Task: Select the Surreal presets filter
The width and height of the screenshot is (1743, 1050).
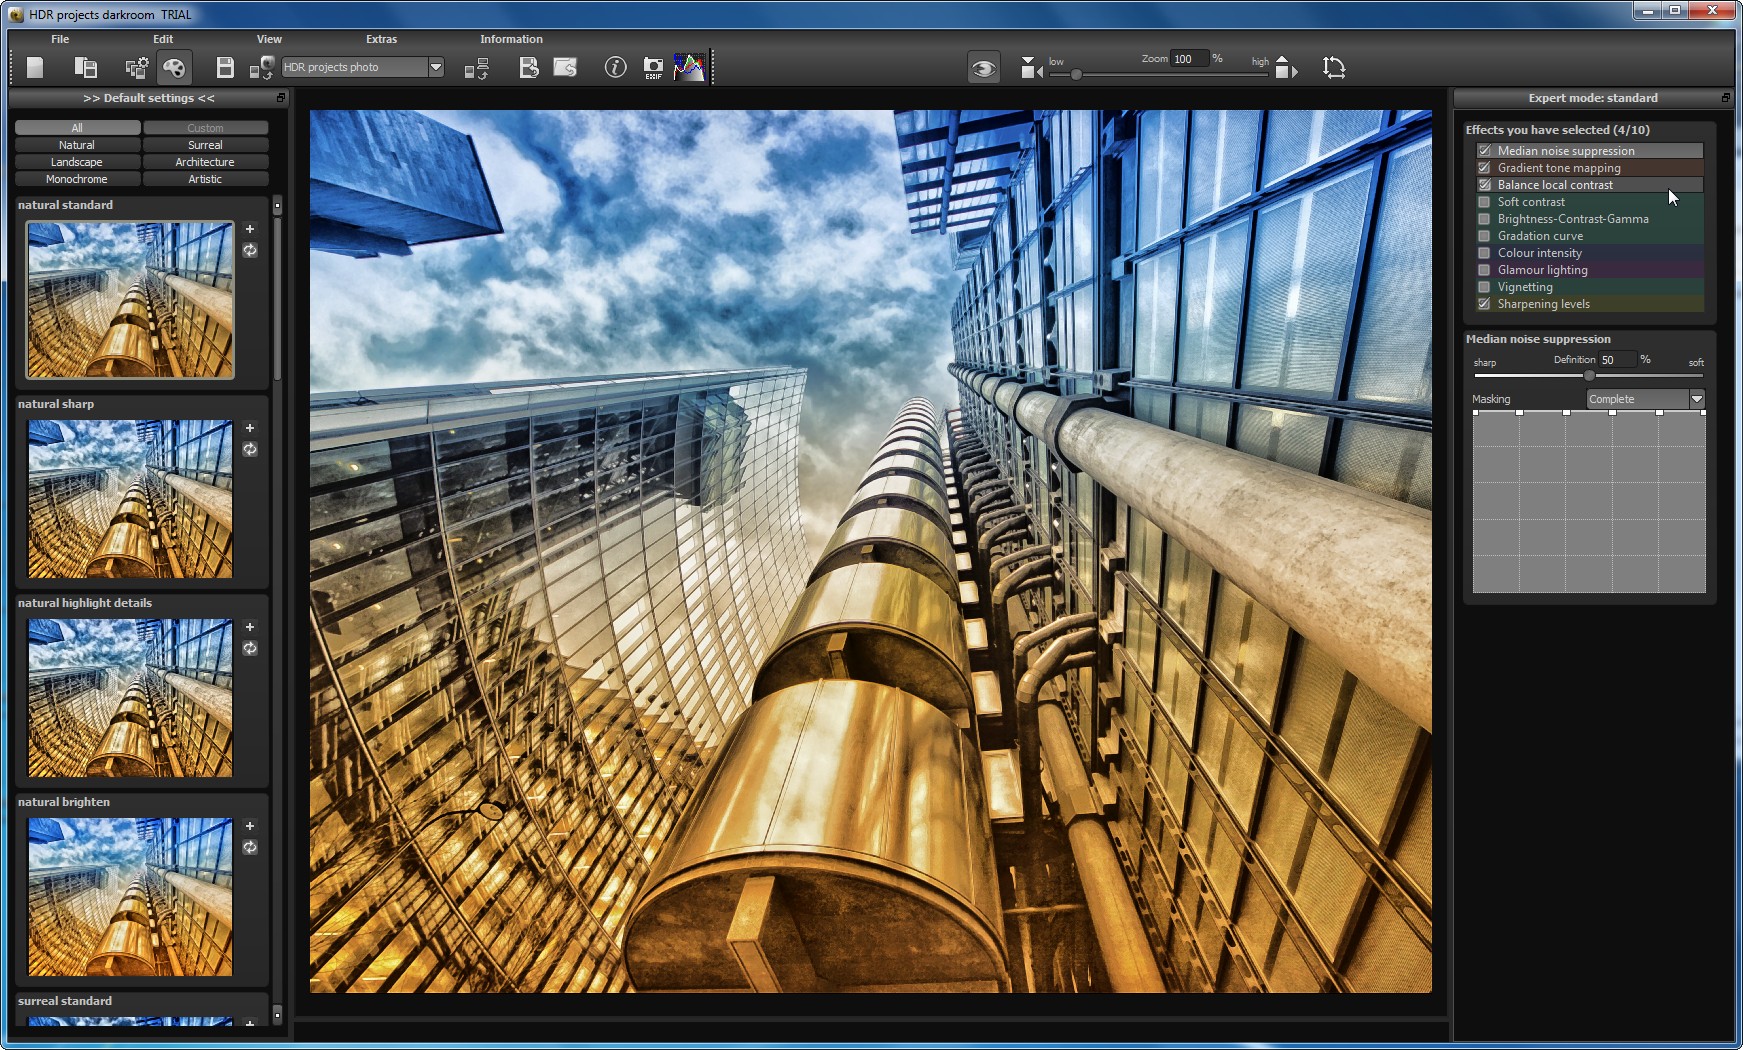Action: (x=205, y=145)
